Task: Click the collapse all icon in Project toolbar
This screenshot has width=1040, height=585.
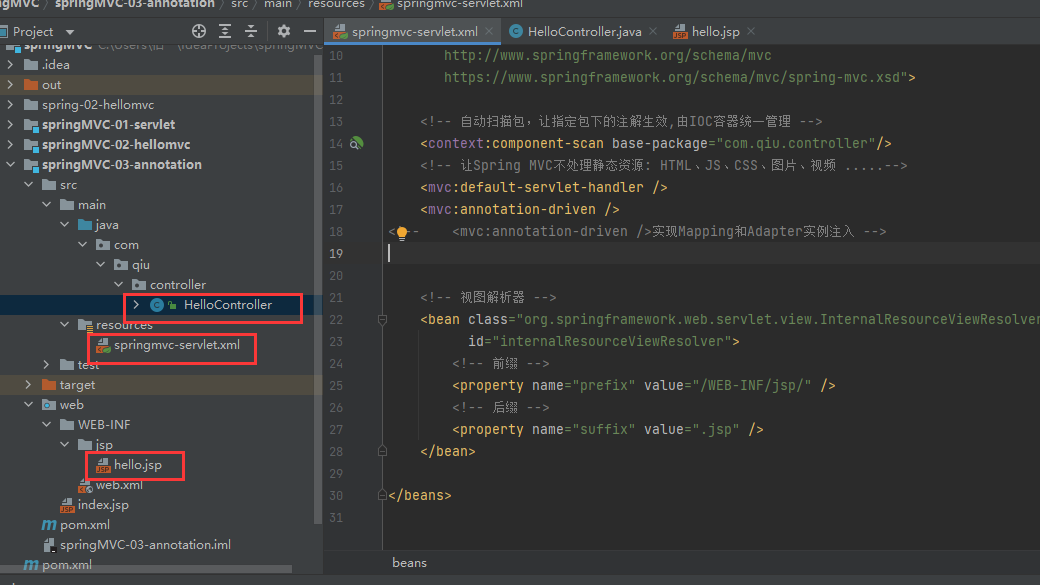Action: click(x=251, y=31)
